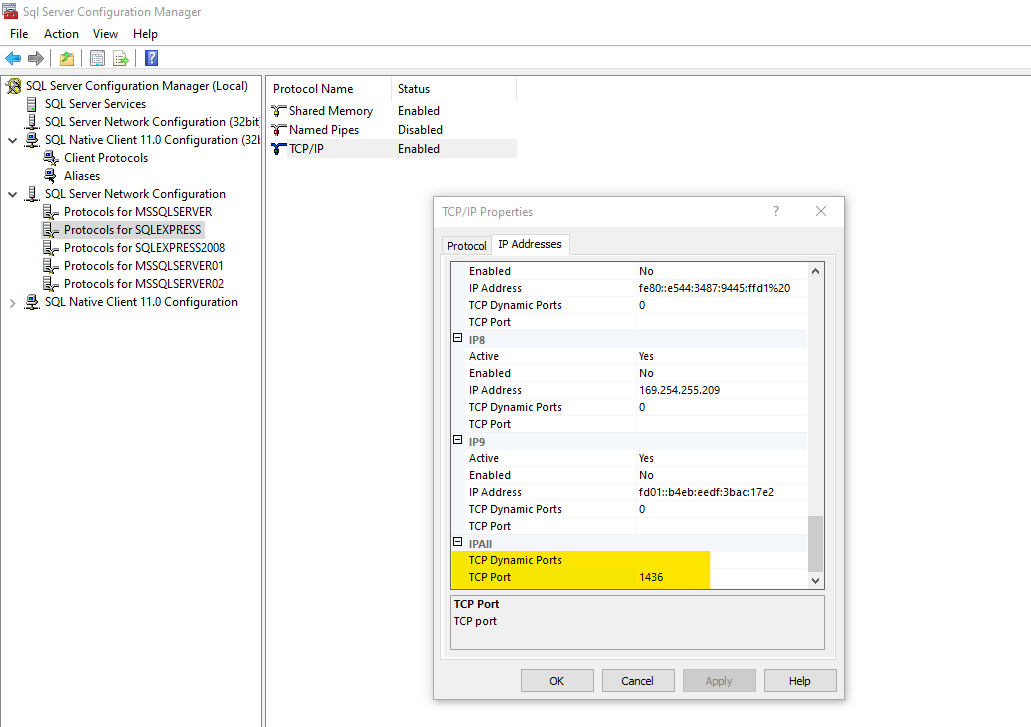Click the Export List toolbar icon

pyautogui.click(x=120, y=58)
